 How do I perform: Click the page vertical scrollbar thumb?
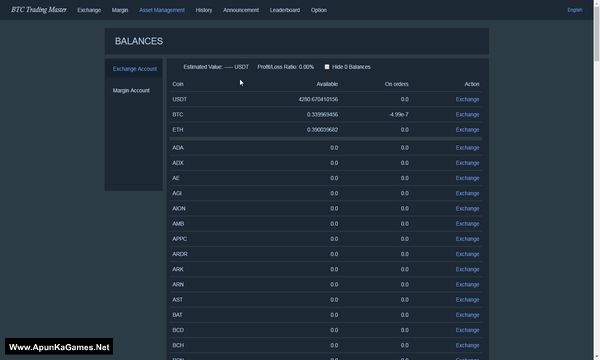(x=597, y=34)
